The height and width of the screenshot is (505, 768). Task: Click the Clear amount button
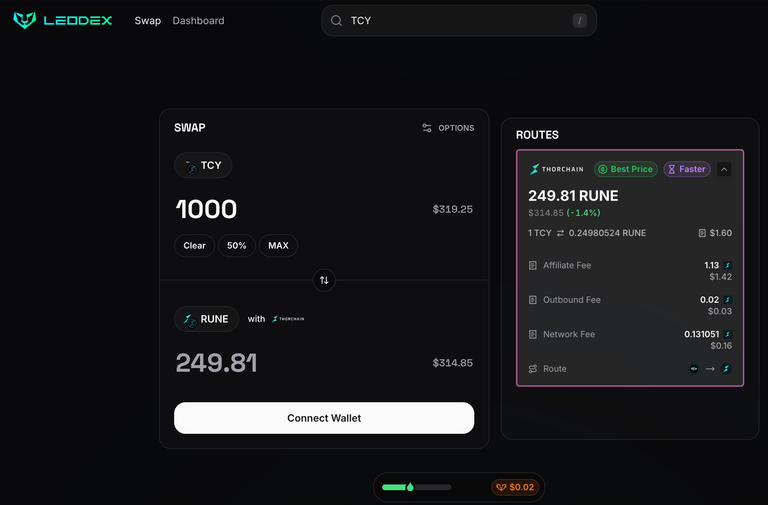[194, 246]
